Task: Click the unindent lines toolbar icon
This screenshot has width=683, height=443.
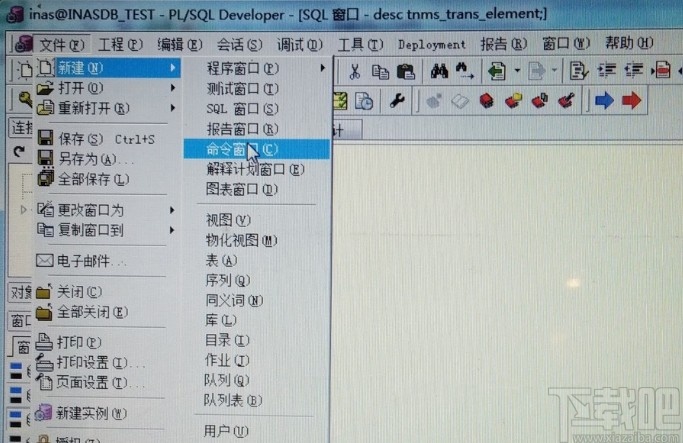Action: coord(634,70)
